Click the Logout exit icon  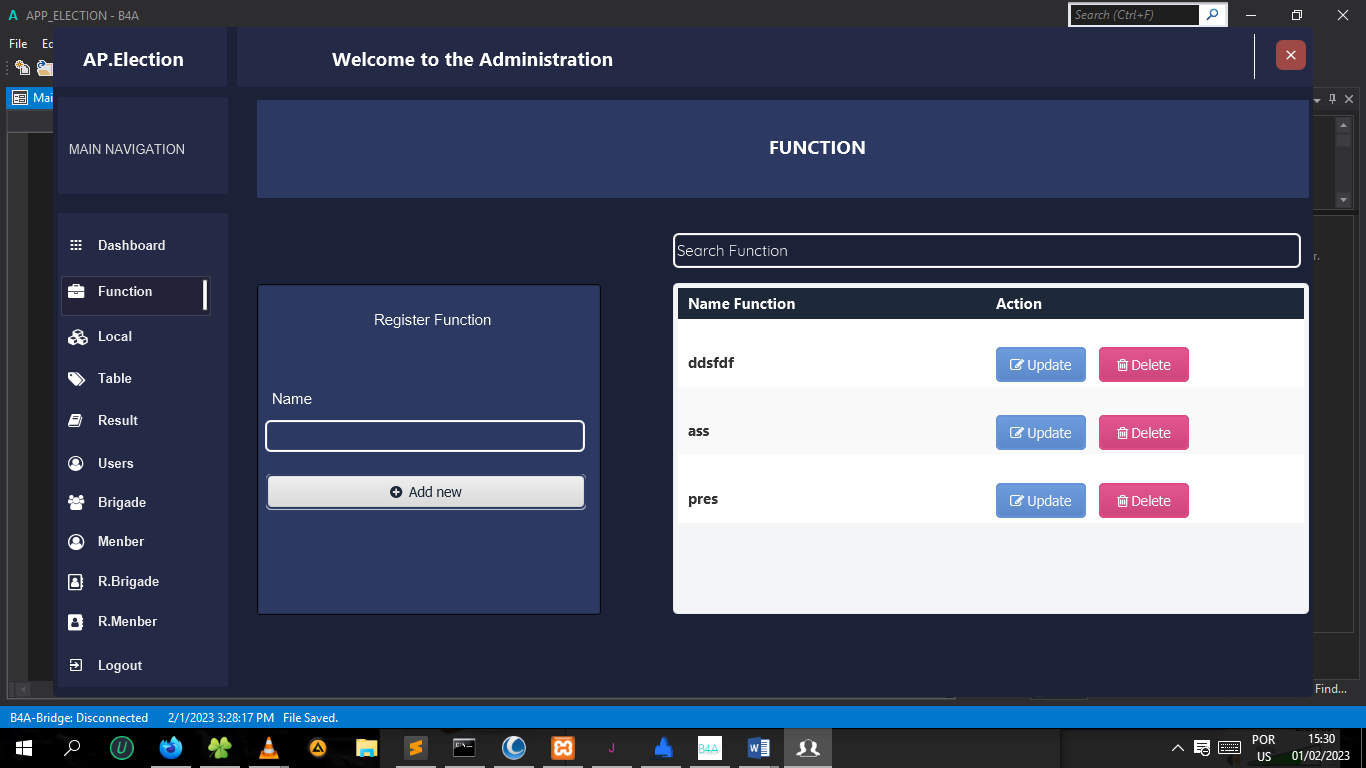[x=75, y=665]
